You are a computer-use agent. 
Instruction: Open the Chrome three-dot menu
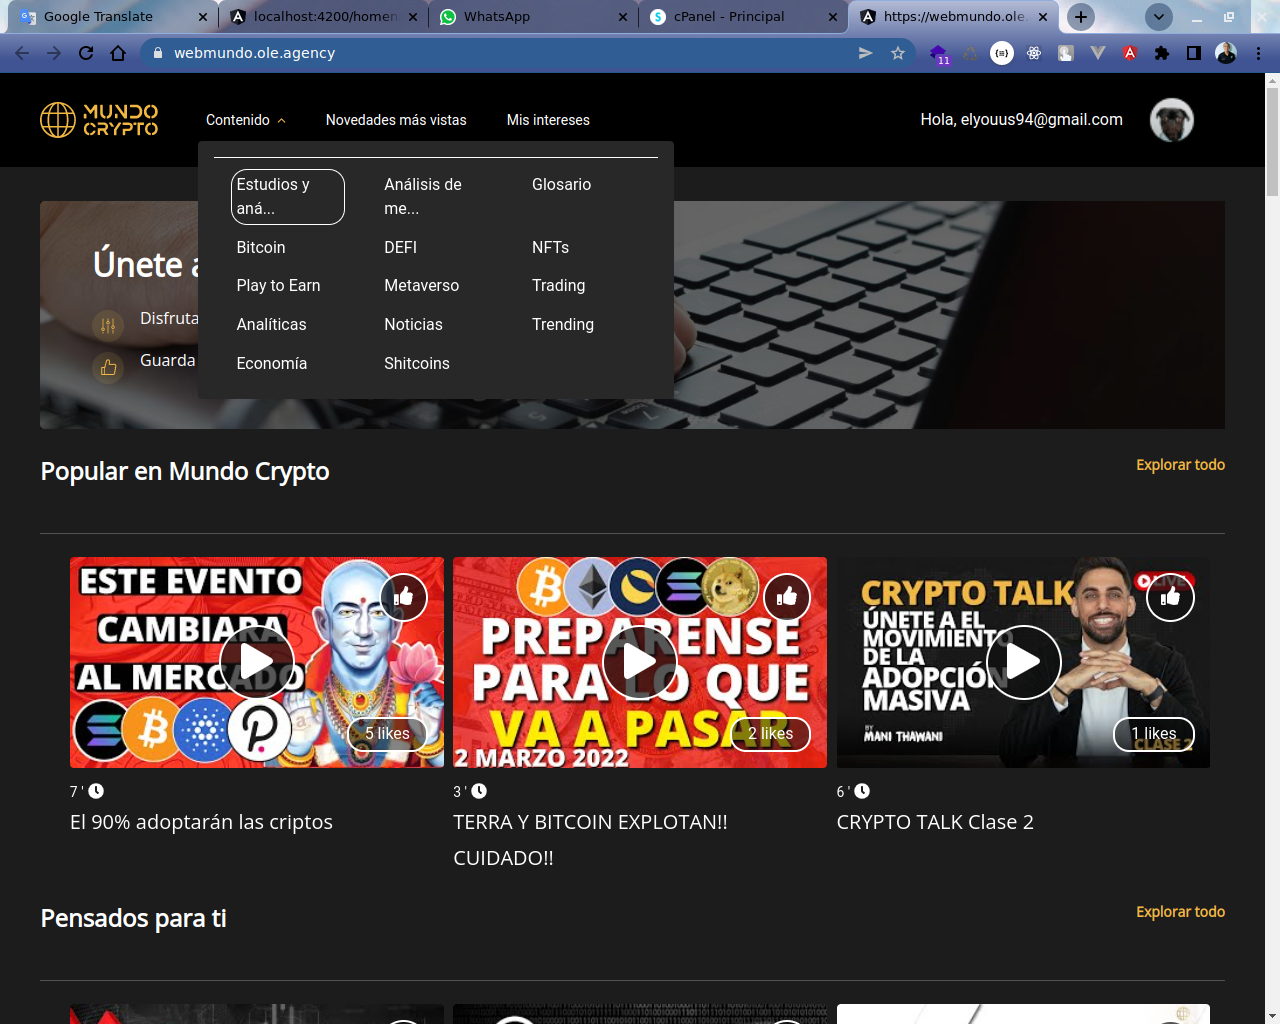point(1258,53)
